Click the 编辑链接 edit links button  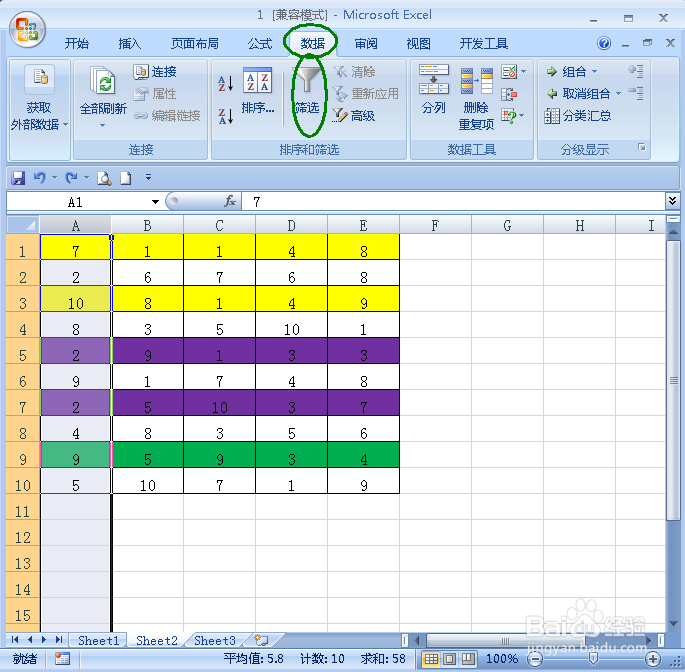(x=167, y=116)
